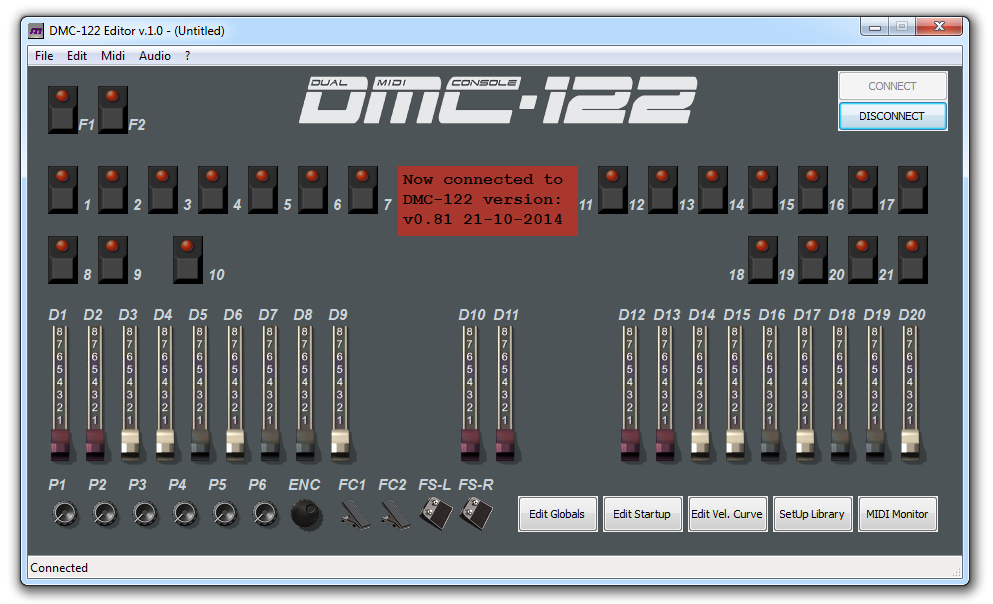Toggle LED button 3
The width and height of the screenshot is (993, 604).
coord(162,189)
